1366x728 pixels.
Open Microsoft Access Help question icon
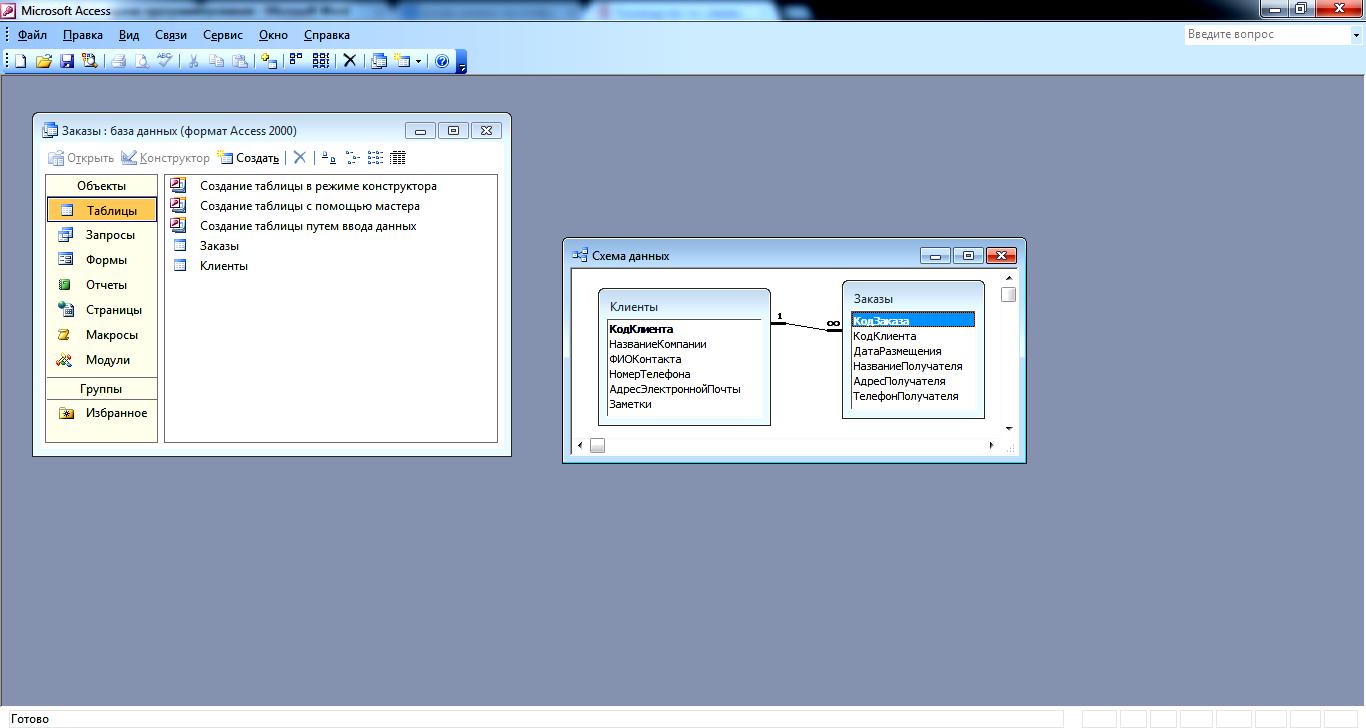coord(442,61)
